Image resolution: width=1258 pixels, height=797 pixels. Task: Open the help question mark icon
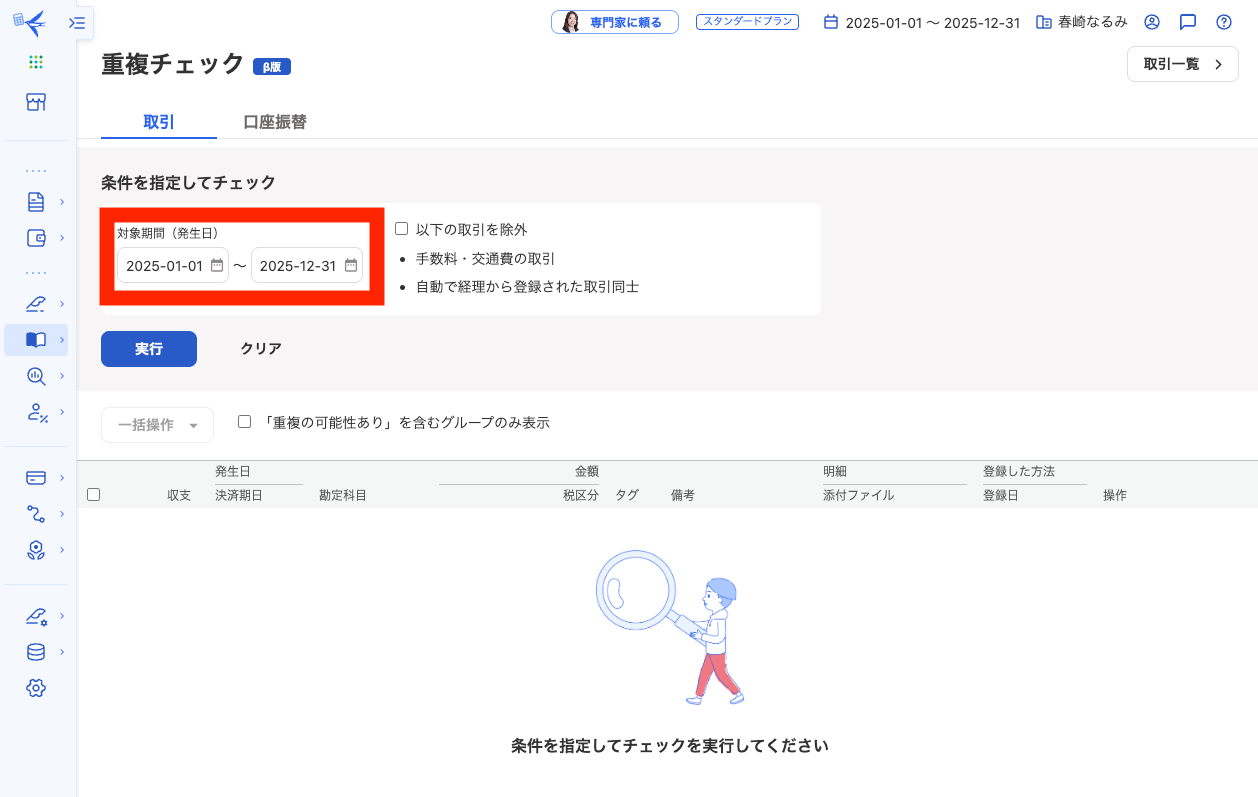(1223, 22)
